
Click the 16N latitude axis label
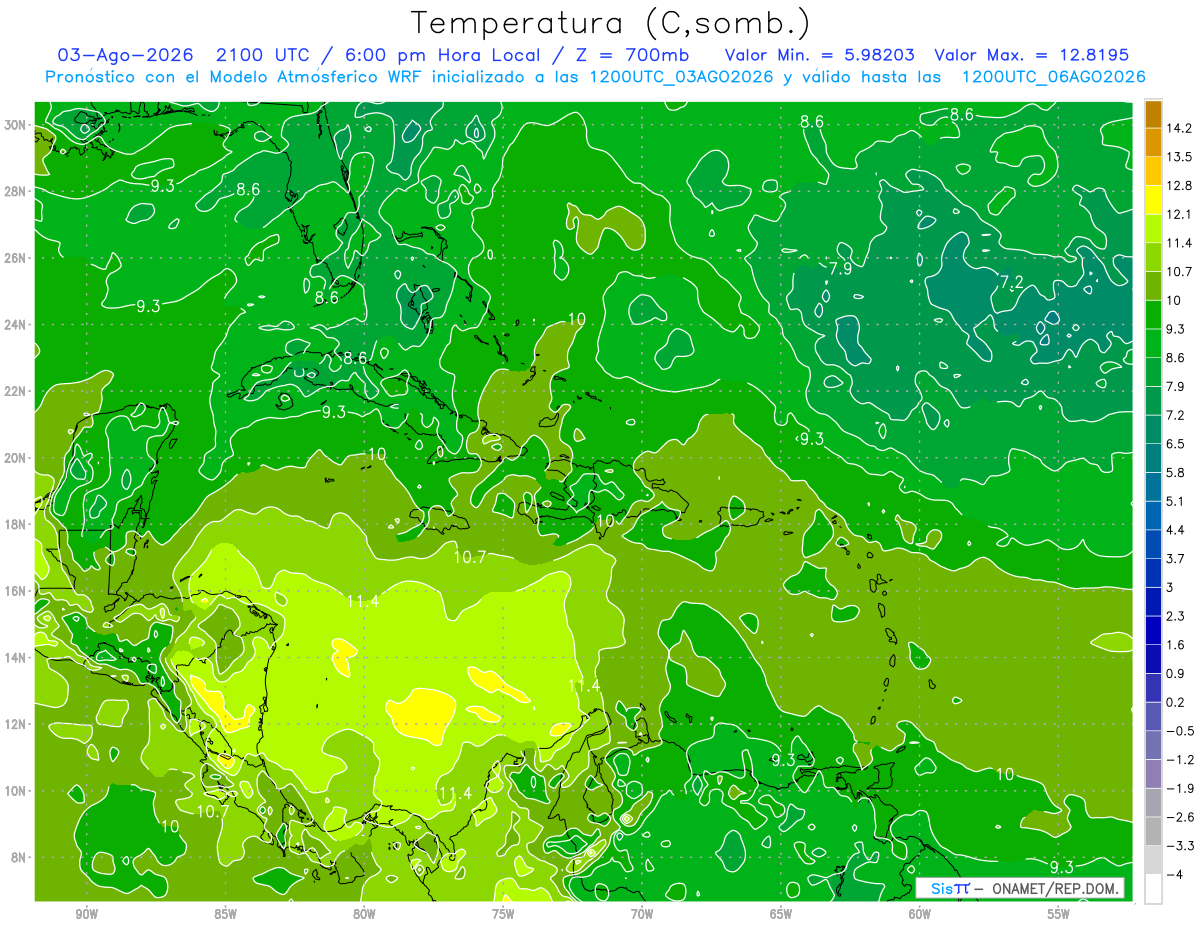[17, 591]
